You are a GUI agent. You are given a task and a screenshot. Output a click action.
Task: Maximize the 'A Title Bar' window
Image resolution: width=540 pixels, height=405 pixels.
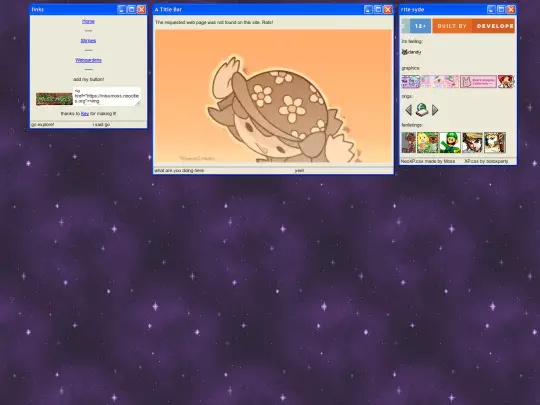click(378, 10)
